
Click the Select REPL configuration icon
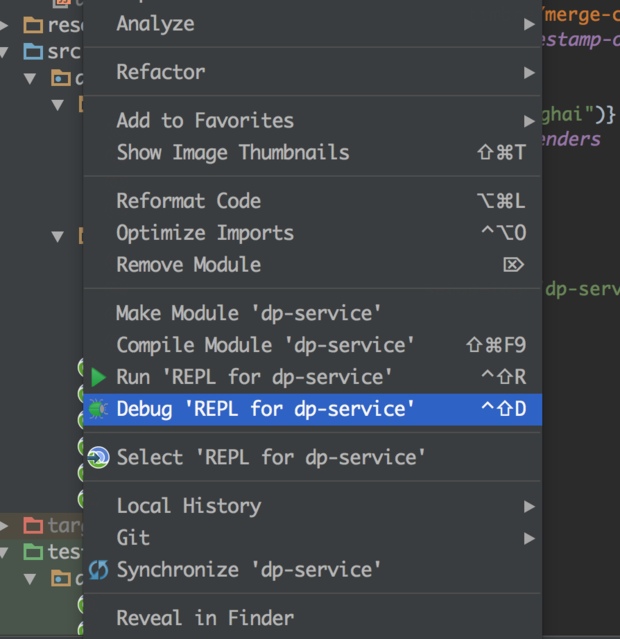pos(98,458)
